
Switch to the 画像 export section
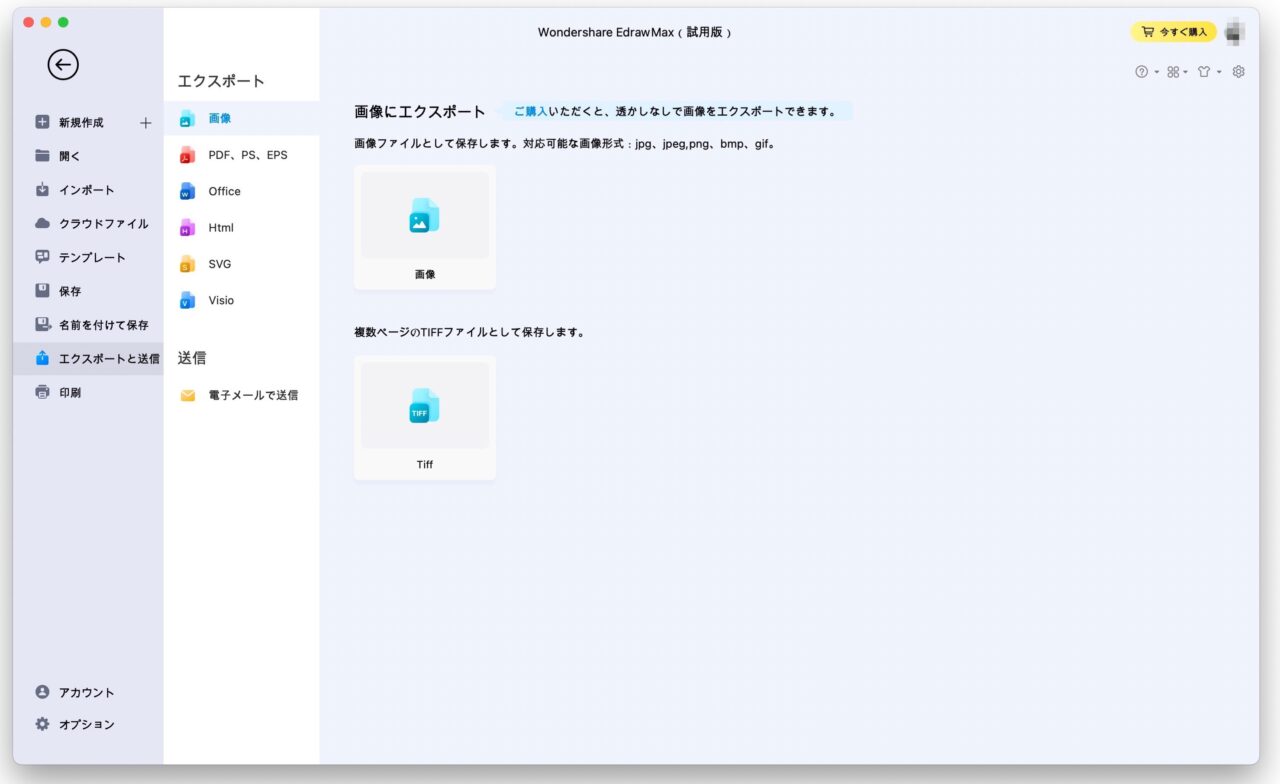(x=219, y=117)
